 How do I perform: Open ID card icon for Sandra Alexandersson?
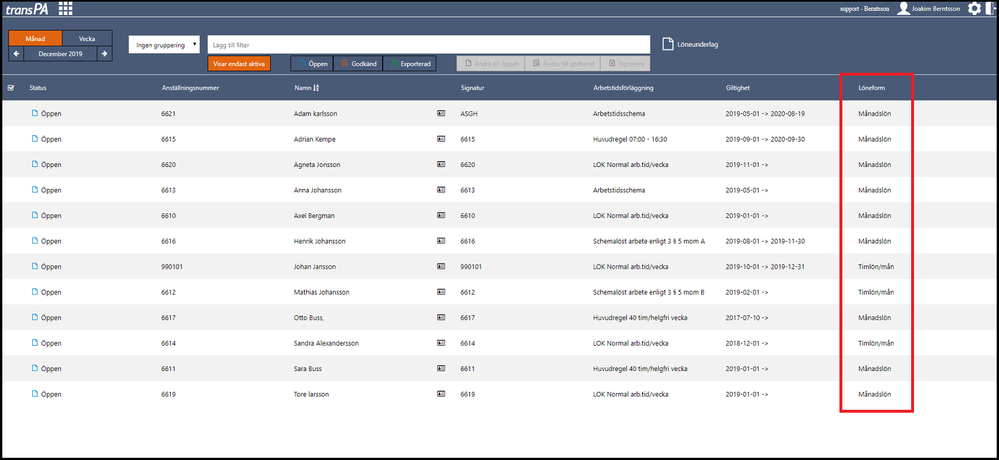click(441, 343)
